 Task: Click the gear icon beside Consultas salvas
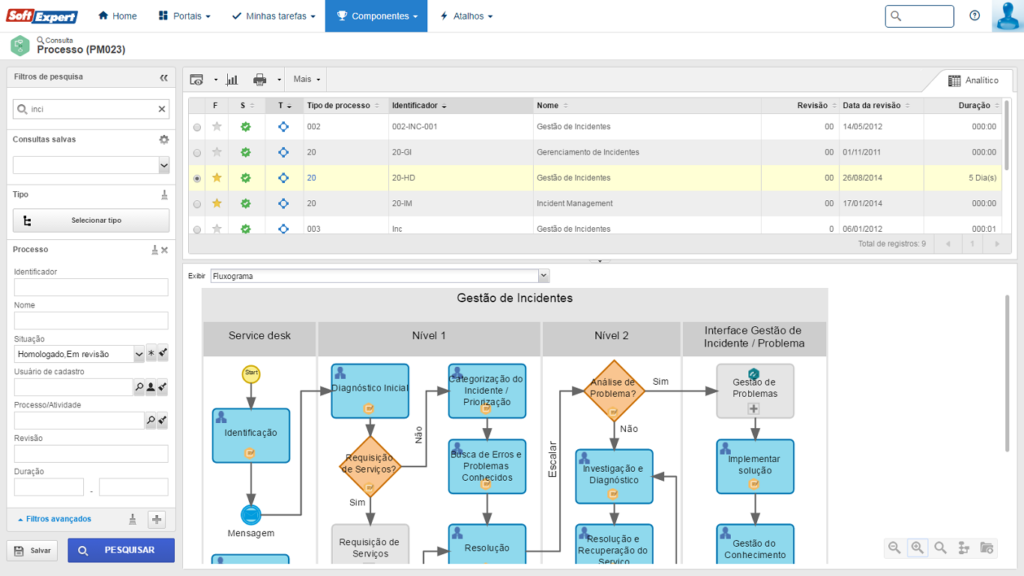click(x=164, y=140)
